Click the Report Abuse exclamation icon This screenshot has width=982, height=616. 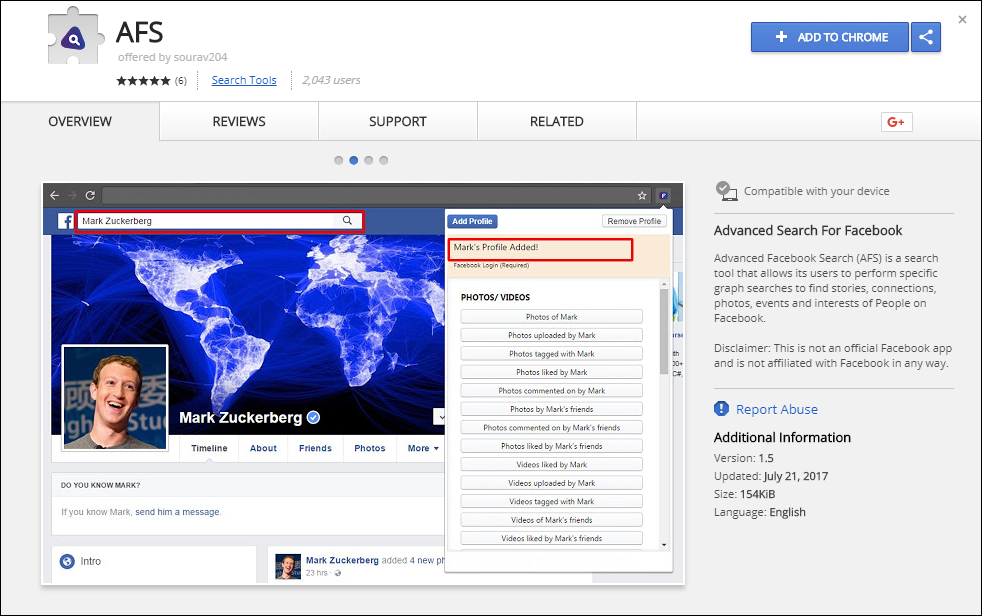point(721,409)
